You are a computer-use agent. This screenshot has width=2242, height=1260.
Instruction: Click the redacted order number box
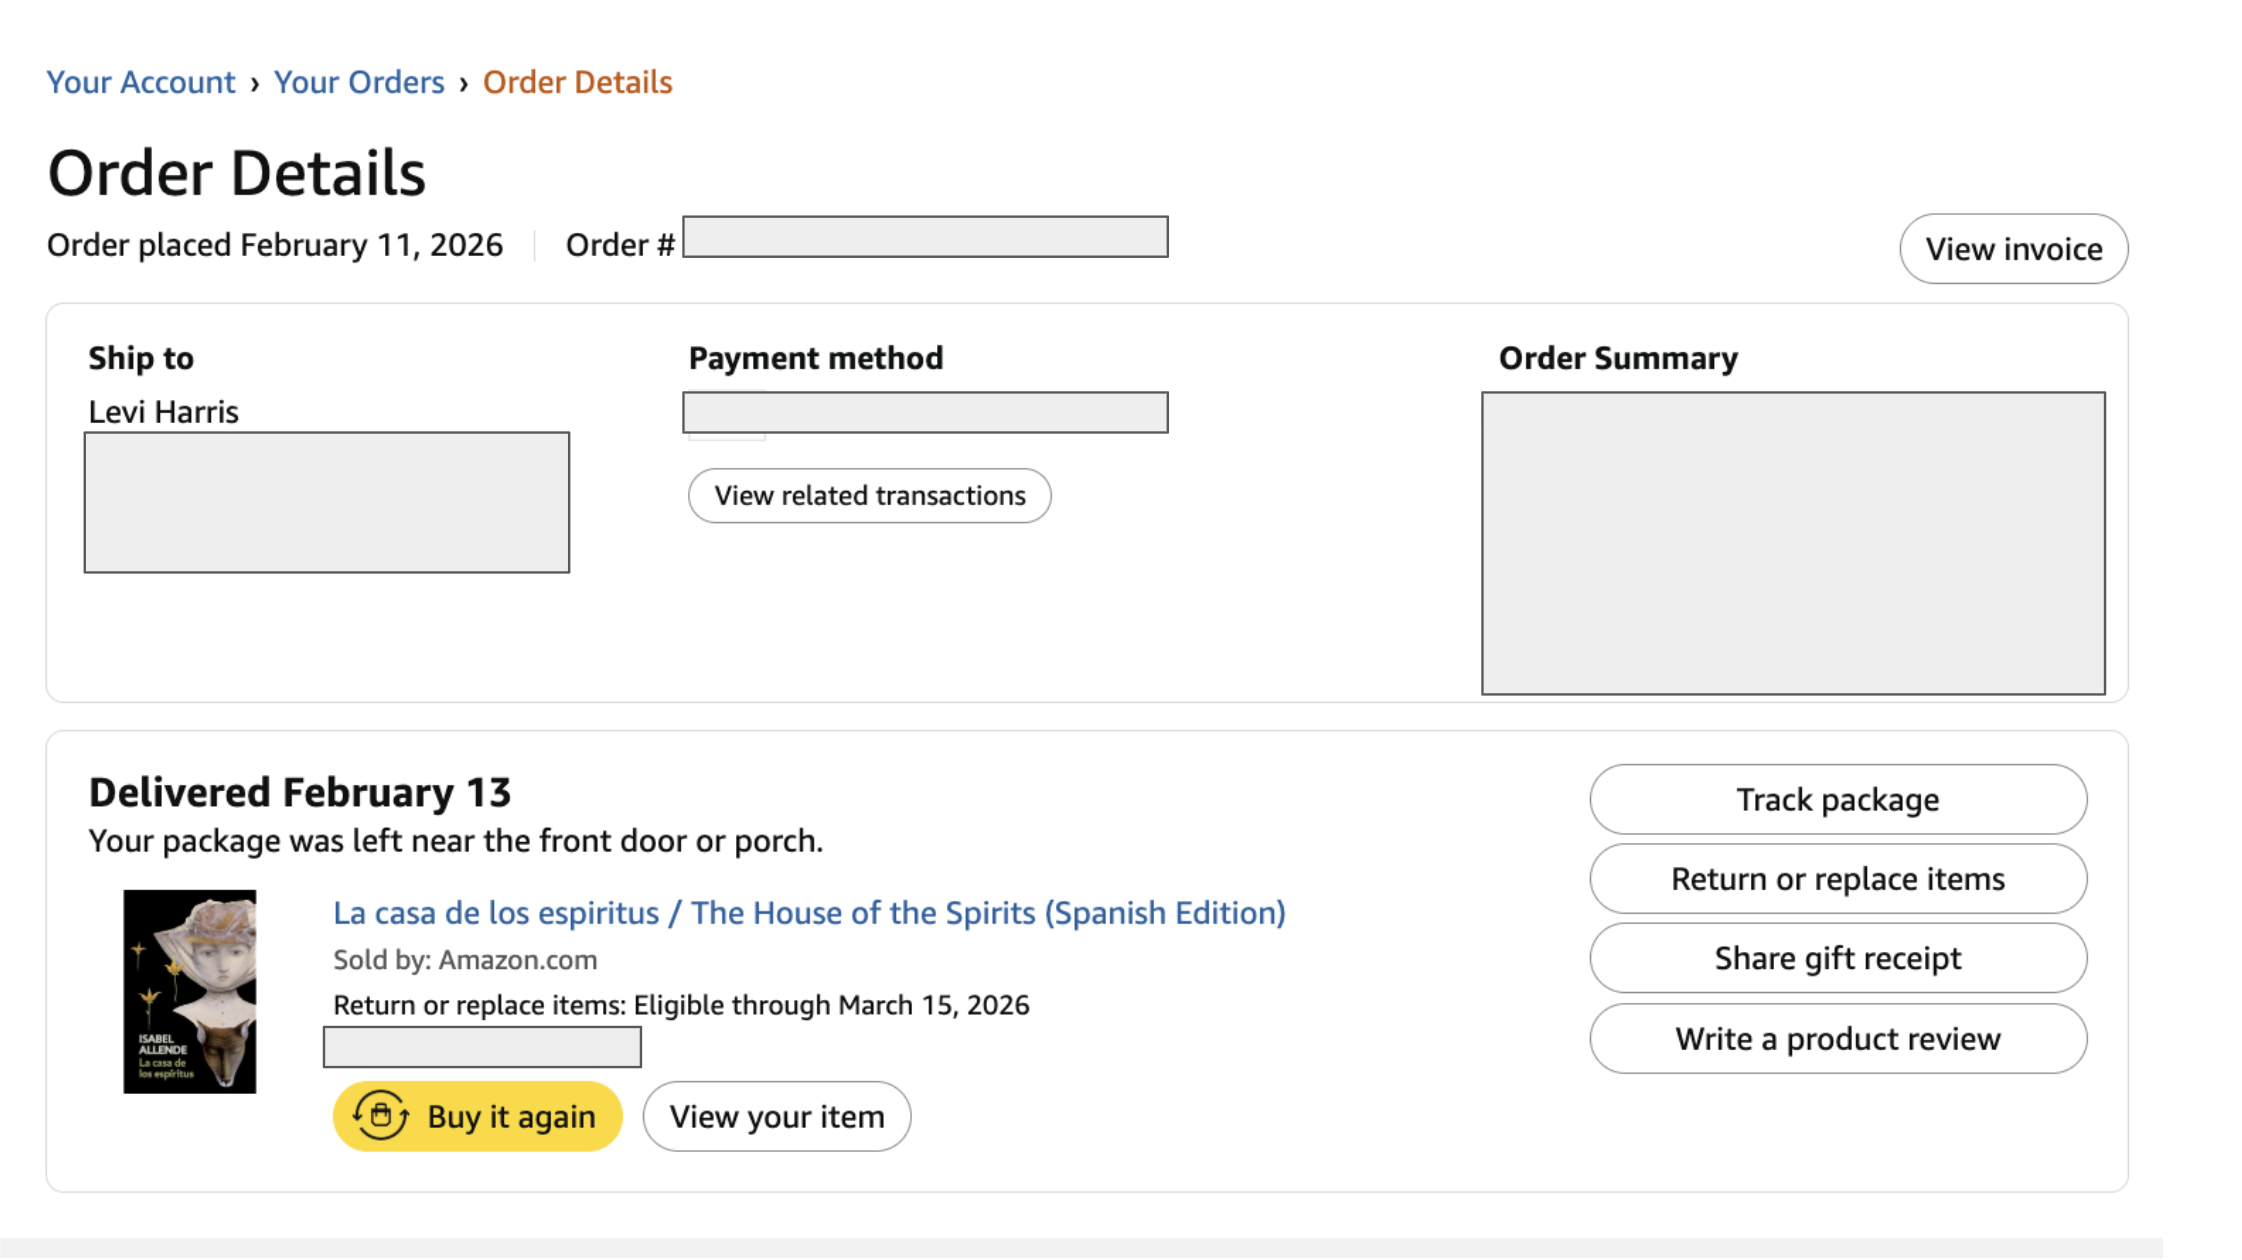[x=925, y=237]
